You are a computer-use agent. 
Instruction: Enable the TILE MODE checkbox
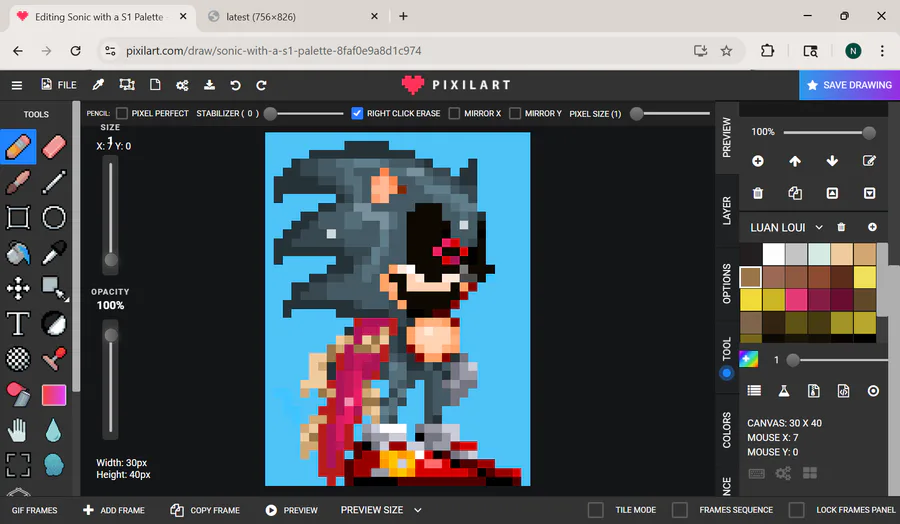(x=595, y=510)
